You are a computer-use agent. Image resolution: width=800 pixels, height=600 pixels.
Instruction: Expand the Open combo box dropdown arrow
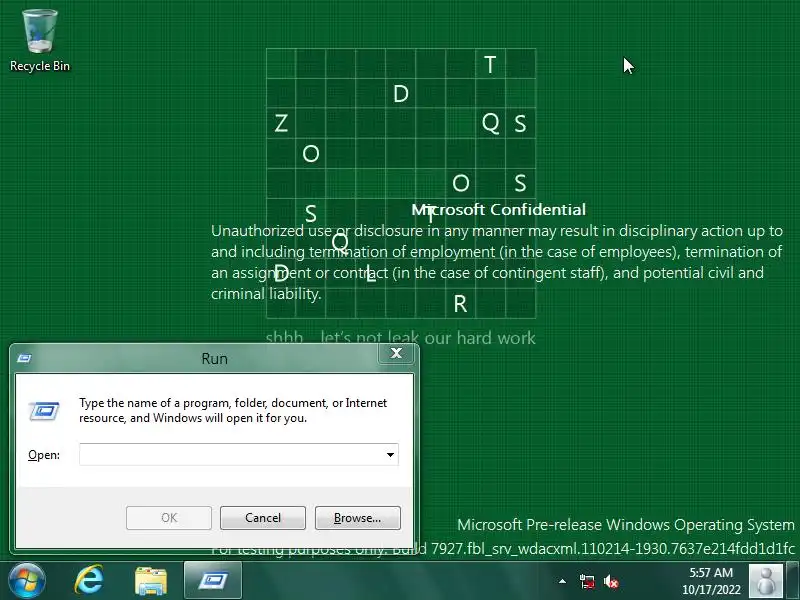[390, 455]
